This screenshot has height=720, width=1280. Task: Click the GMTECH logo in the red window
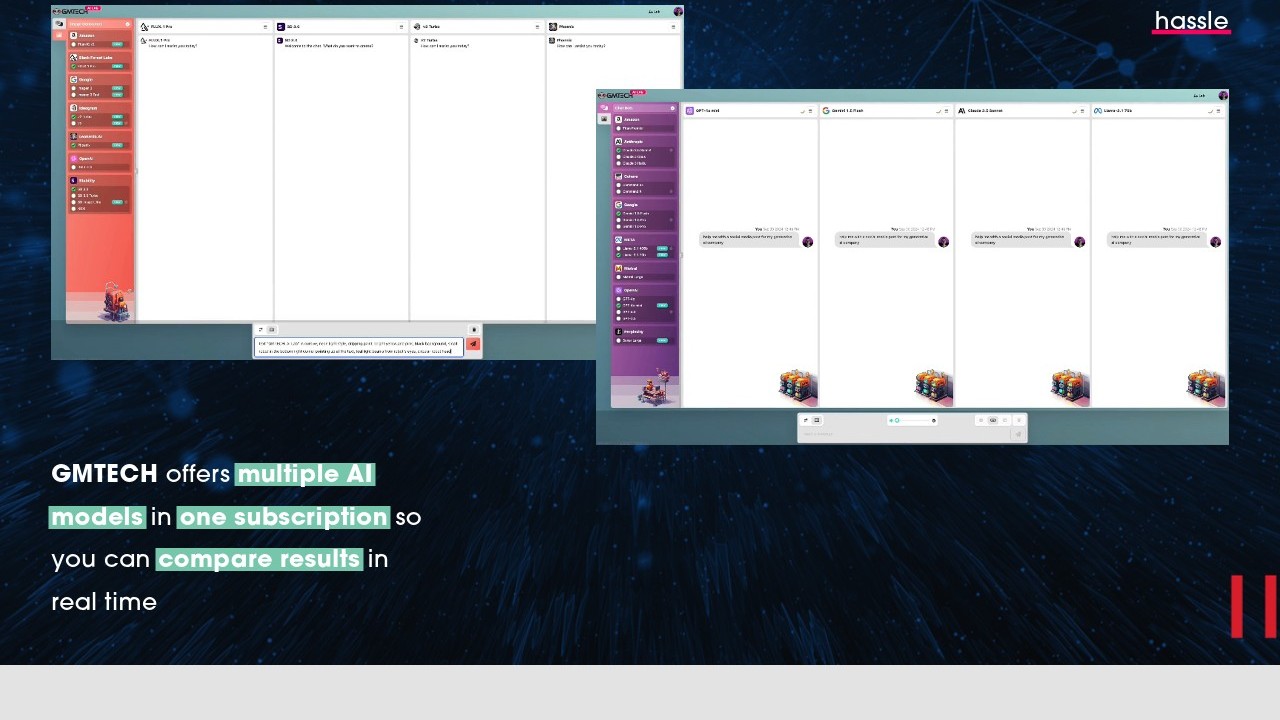click(x=68, y=12)
